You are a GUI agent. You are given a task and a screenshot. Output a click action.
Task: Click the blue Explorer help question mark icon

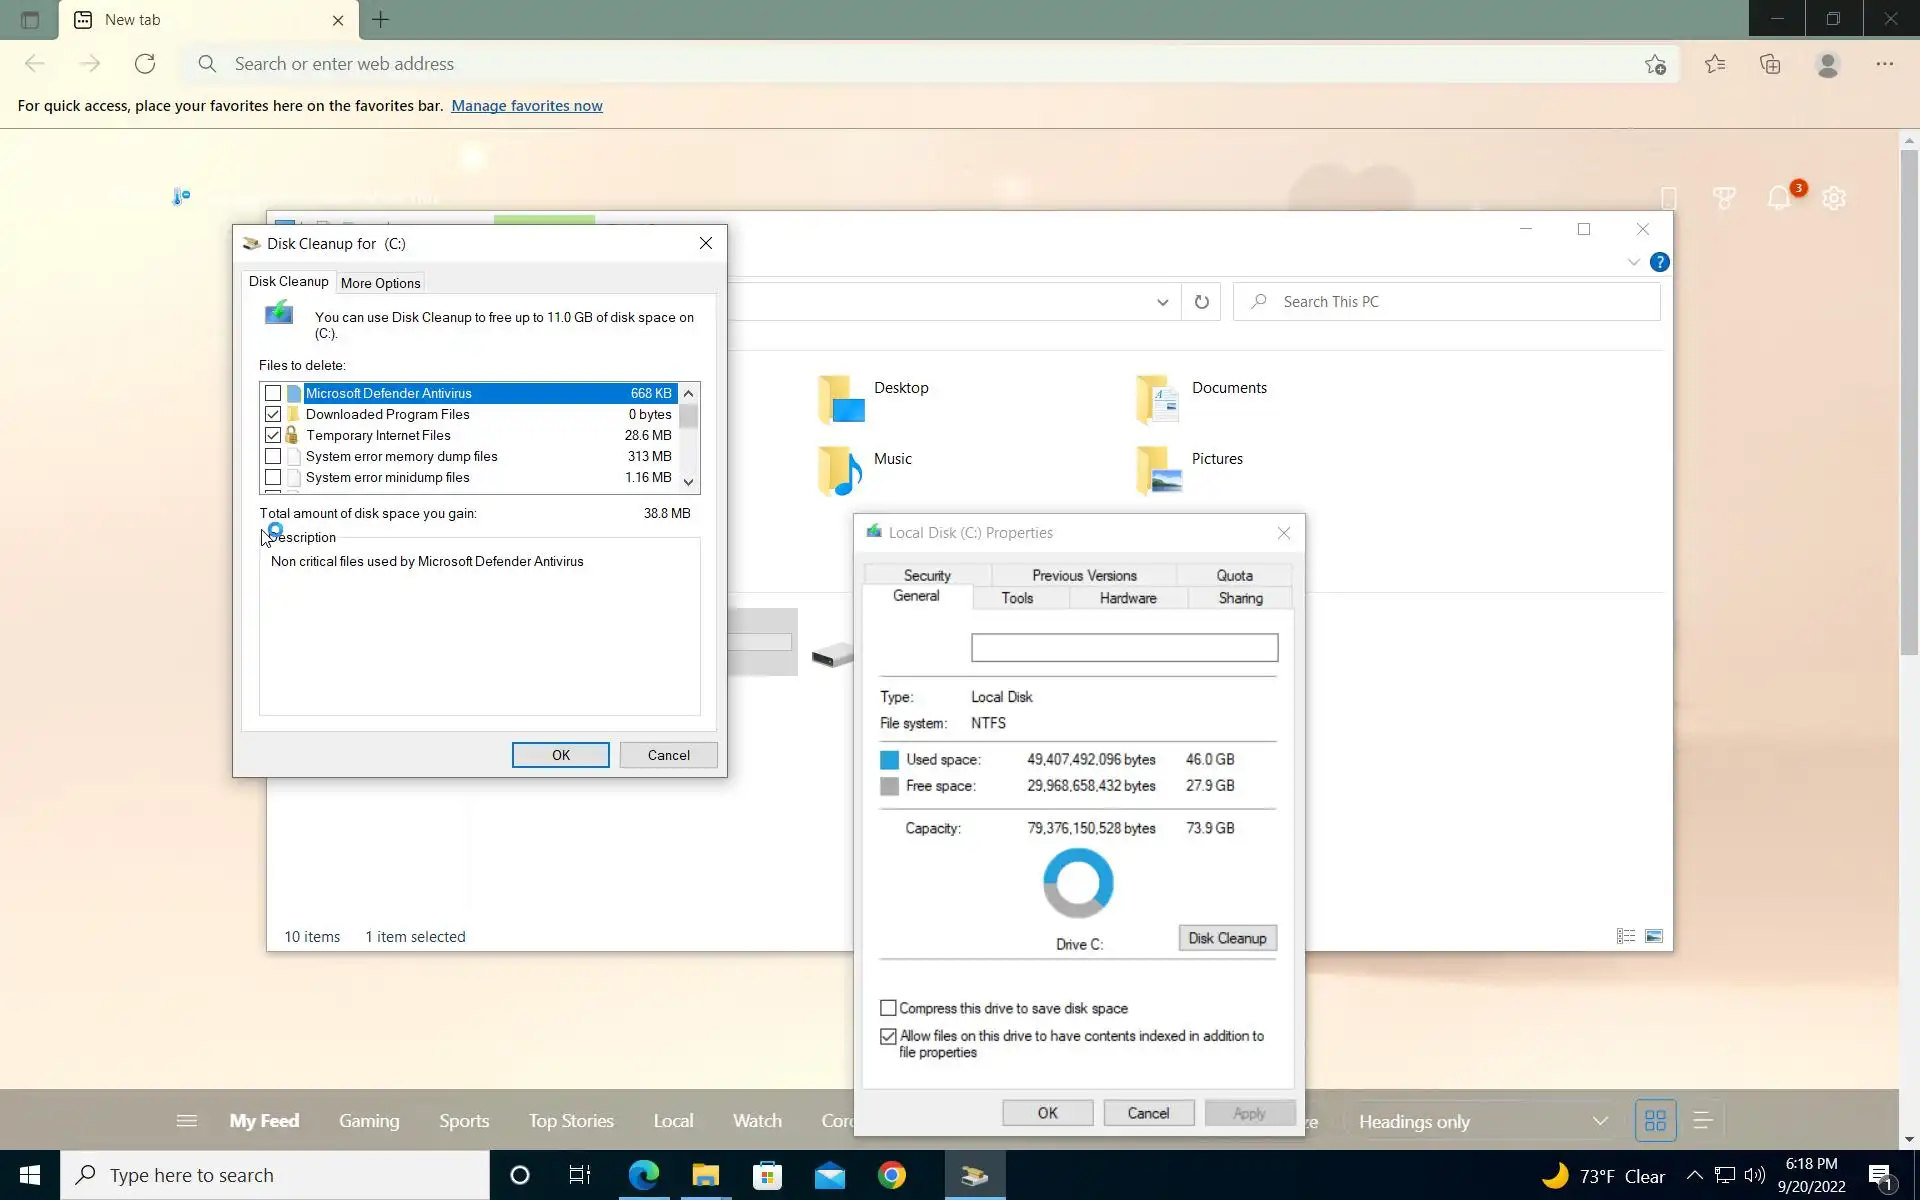[x=1659, y=262]
